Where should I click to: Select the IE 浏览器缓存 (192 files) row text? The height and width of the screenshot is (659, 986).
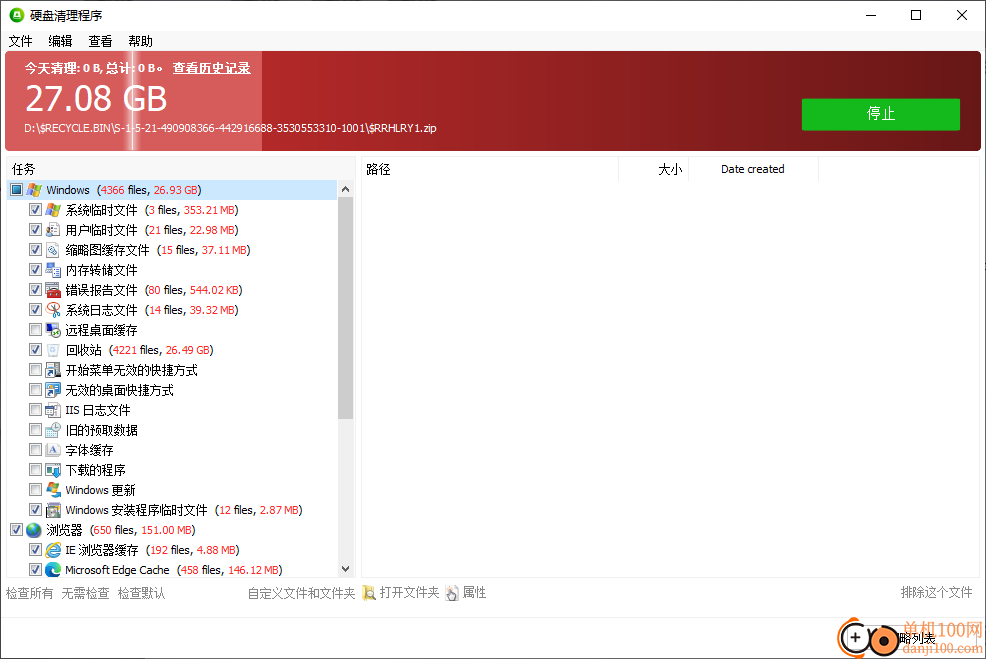click(152, 550)
